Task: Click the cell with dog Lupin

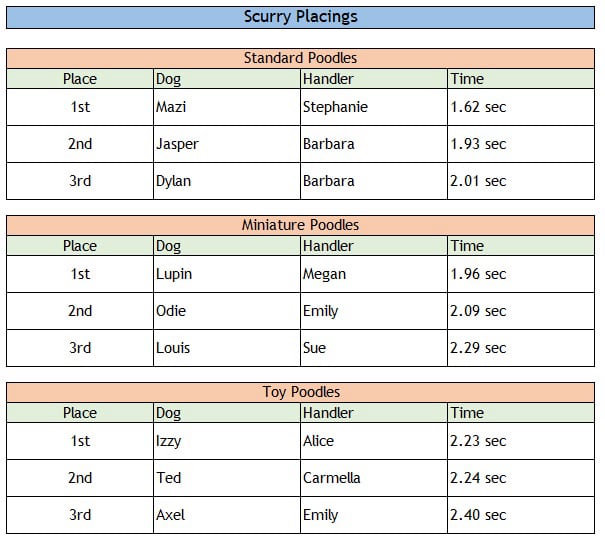Action: tap(226, 274)
